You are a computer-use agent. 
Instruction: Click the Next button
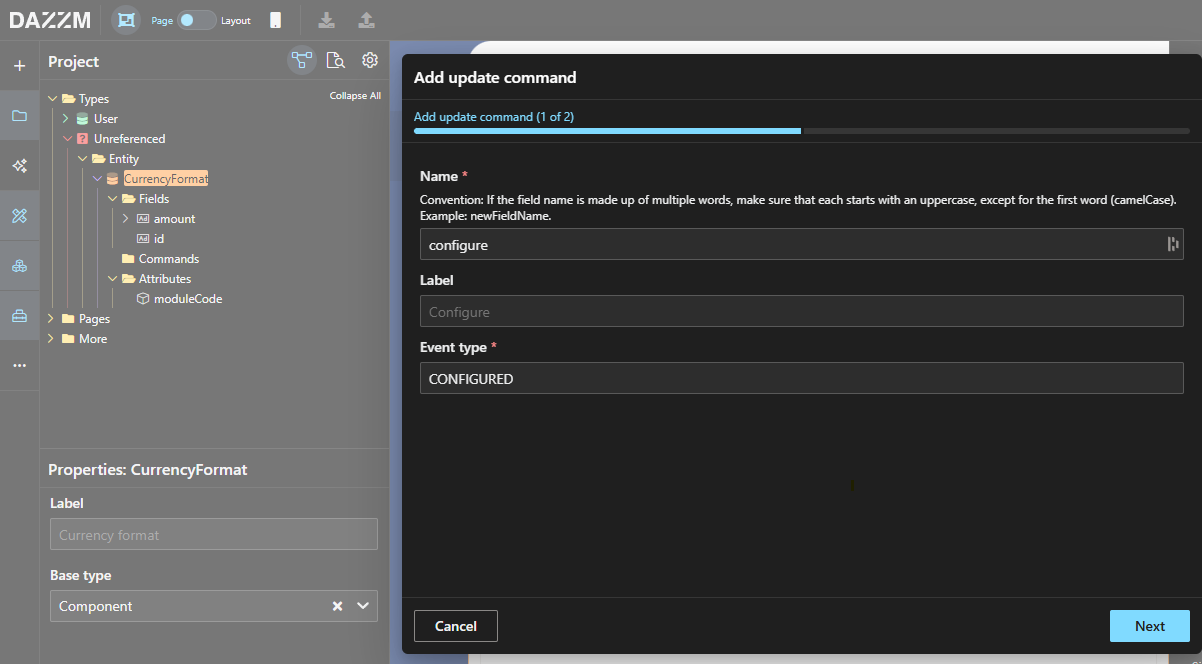tap(1149, 626)
